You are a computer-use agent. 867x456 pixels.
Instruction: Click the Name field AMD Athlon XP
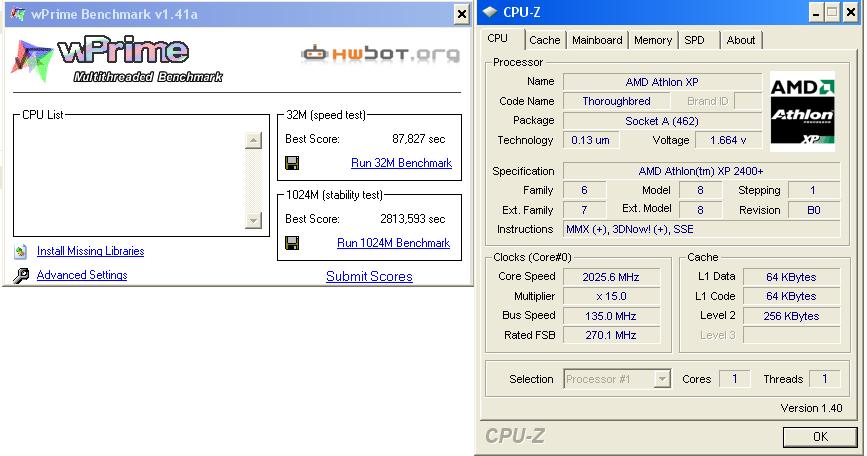662,82
